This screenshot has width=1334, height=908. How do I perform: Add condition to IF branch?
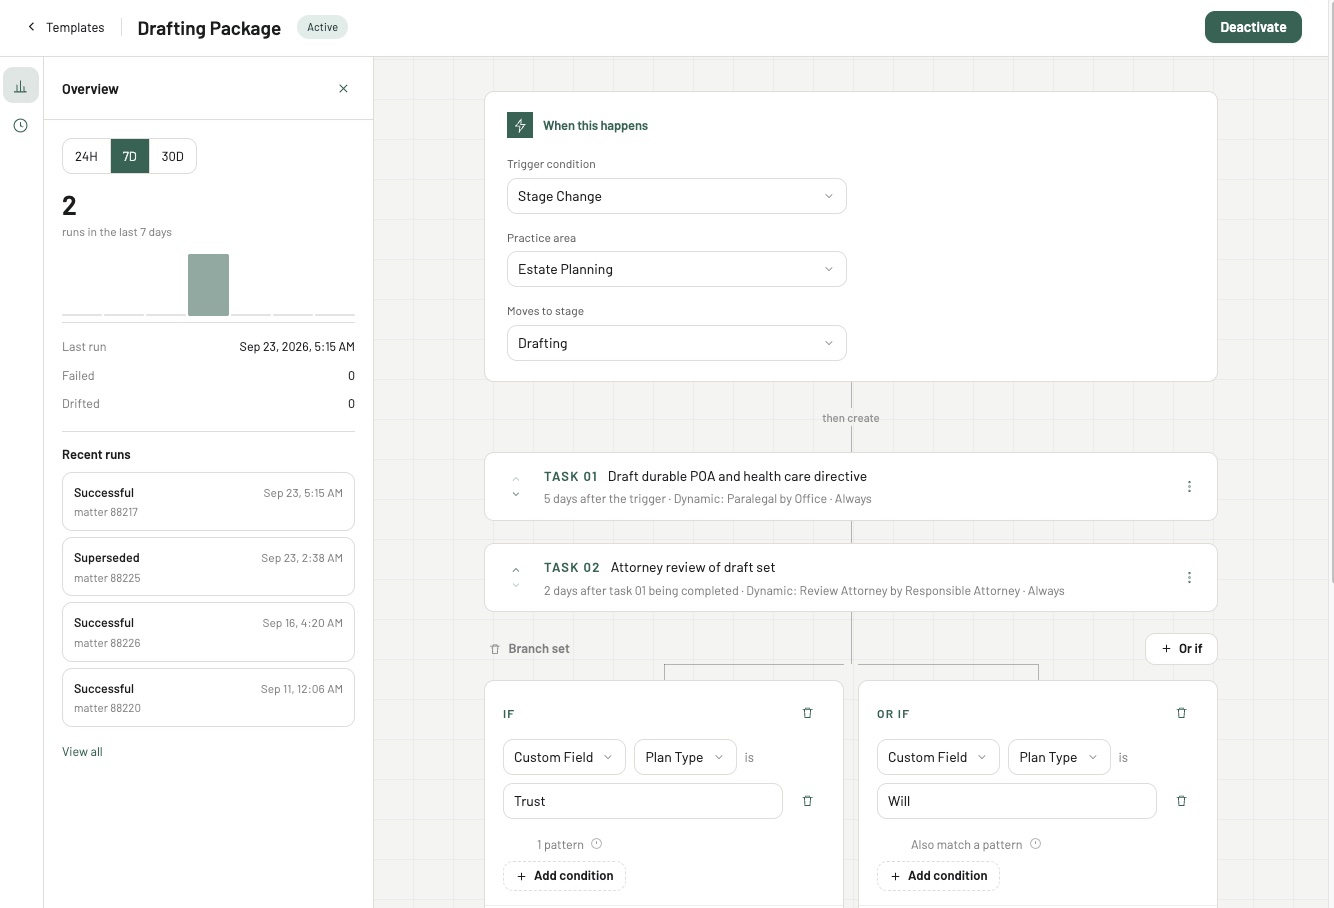click(565, 876)
